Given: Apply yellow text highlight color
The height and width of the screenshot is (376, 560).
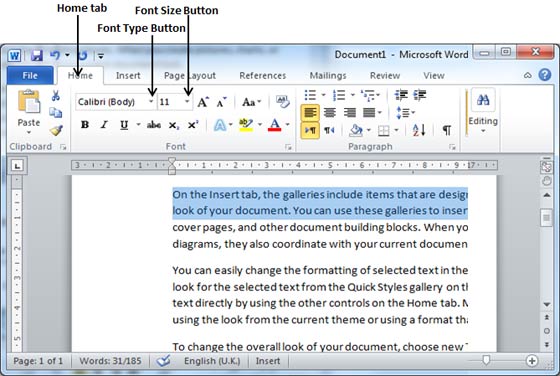Looking at the screenshot, I should click(x=246, y=125).
